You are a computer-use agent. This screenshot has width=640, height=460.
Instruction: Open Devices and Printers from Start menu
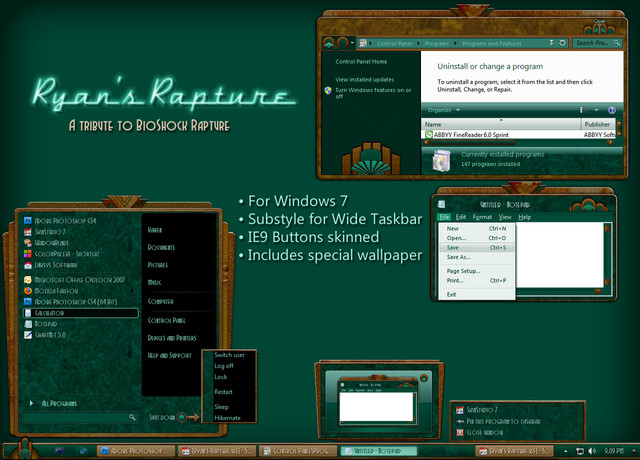(172, 338)
